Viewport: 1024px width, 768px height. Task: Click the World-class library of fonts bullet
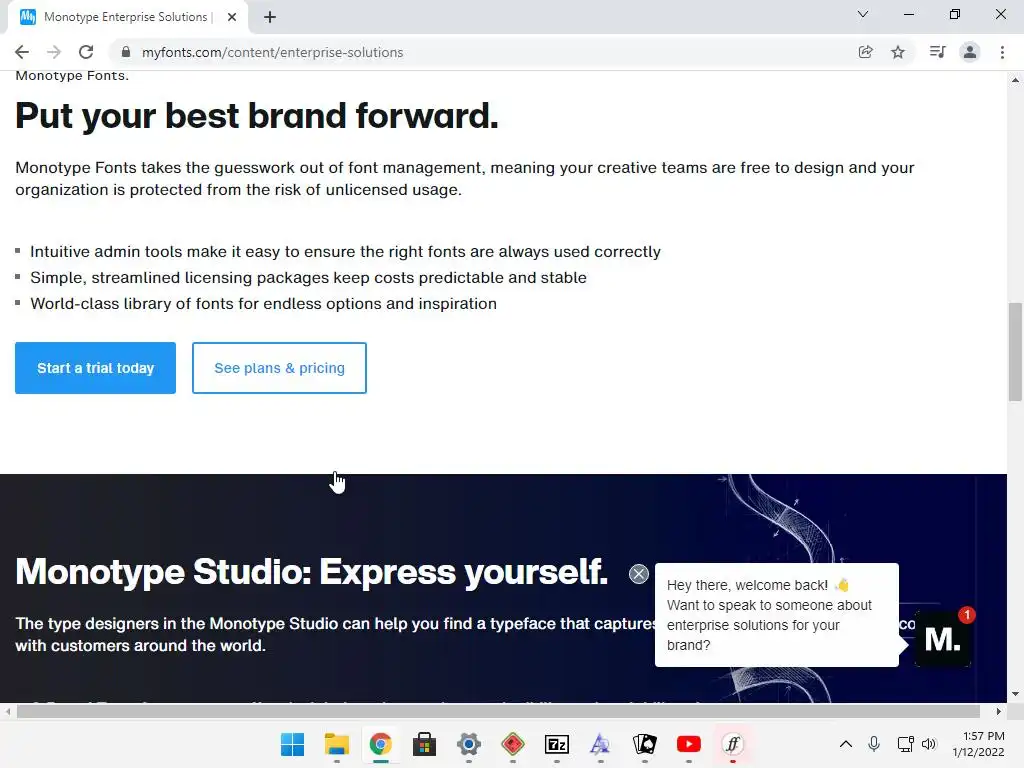[x=263, y=304]
